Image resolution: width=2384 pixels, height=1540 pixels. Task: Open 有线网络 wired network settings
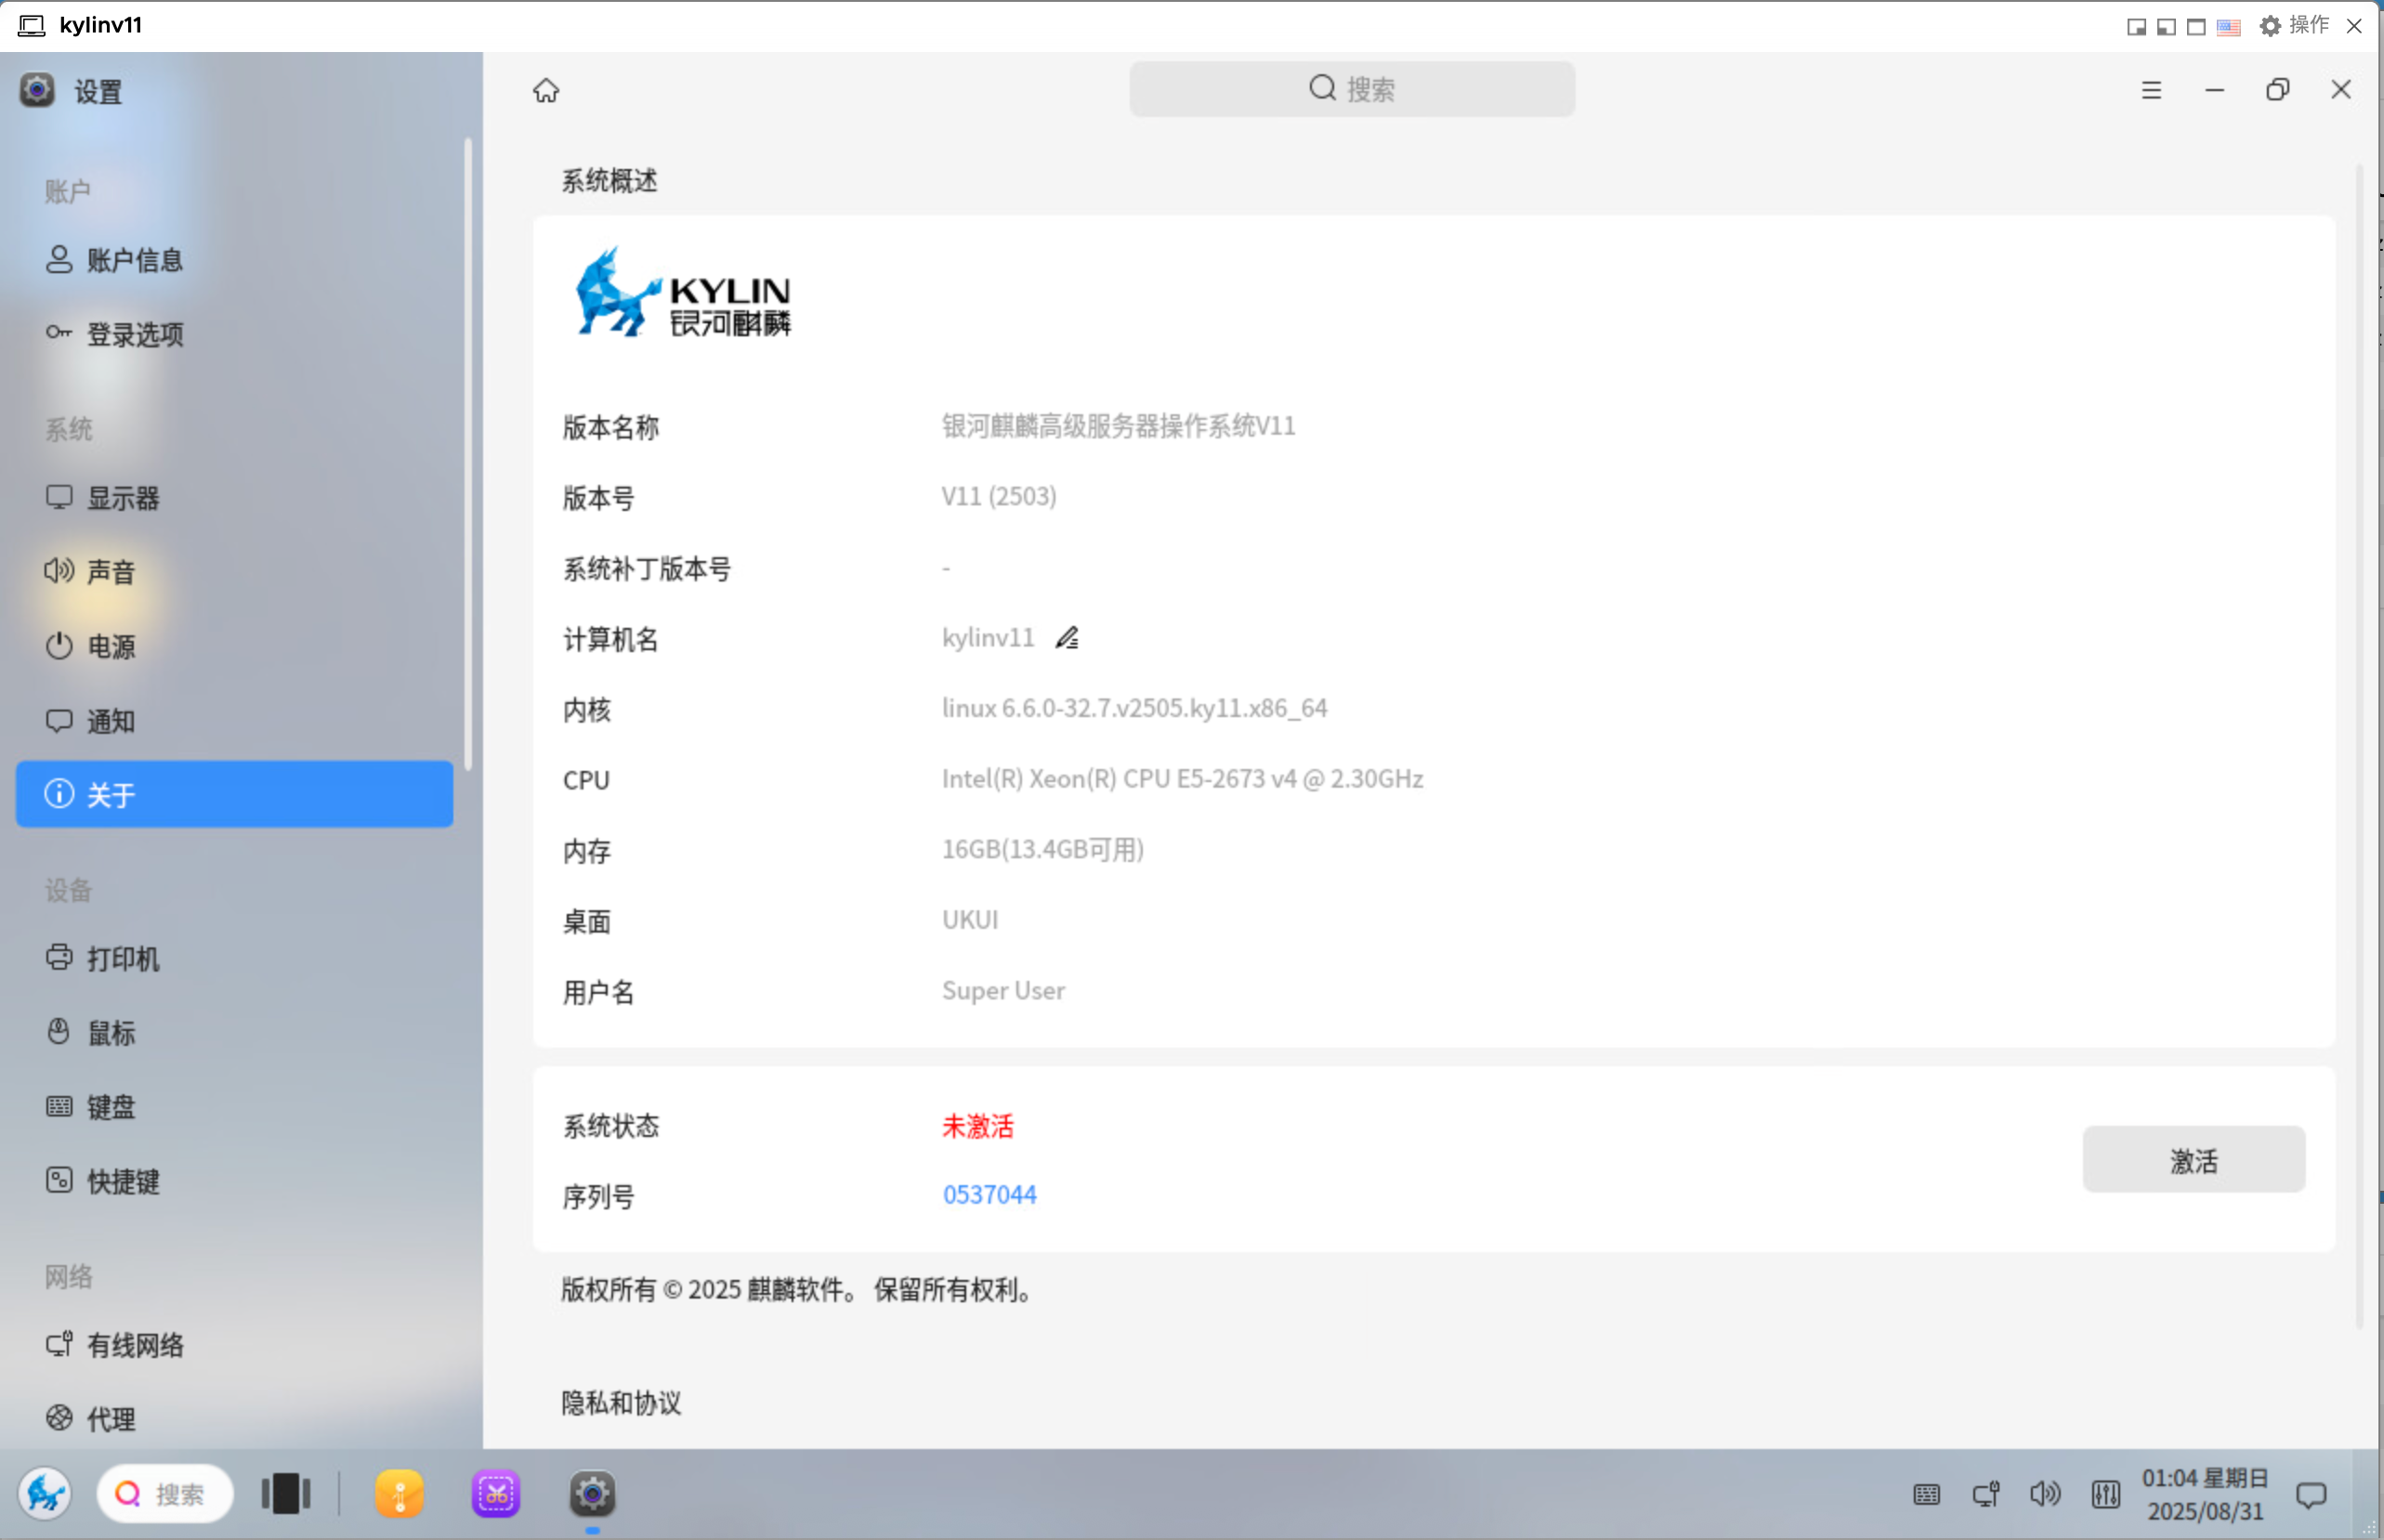[x=134, y=1345]
